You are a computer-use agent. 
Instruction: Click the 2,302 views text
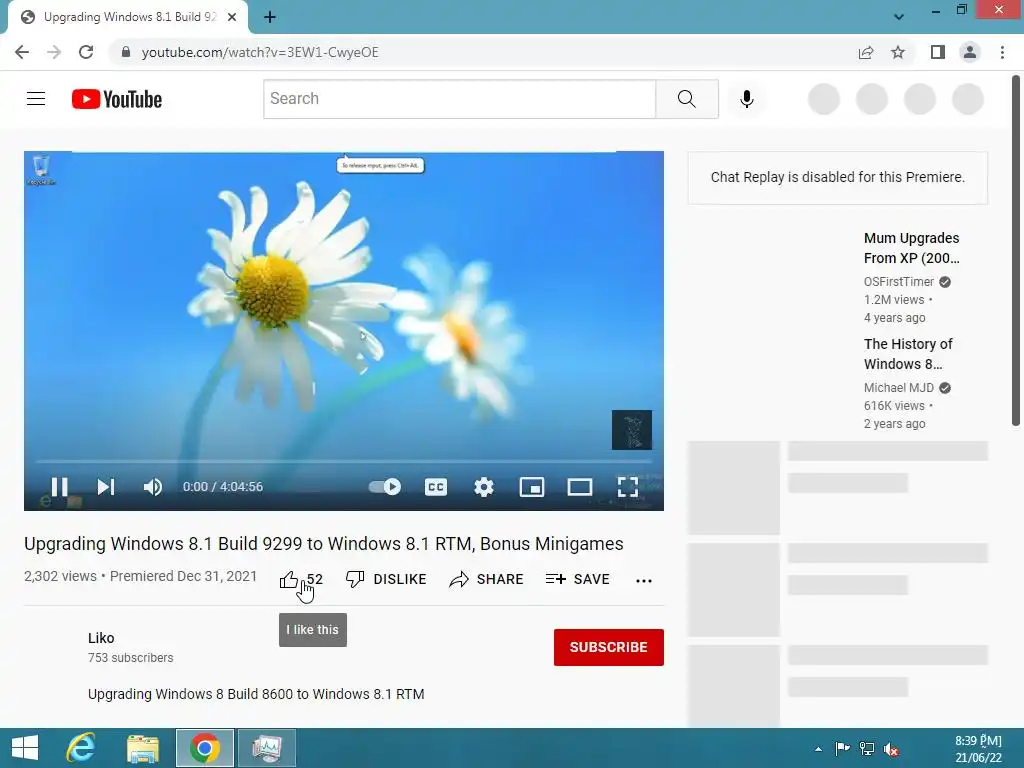click(60, 576)
